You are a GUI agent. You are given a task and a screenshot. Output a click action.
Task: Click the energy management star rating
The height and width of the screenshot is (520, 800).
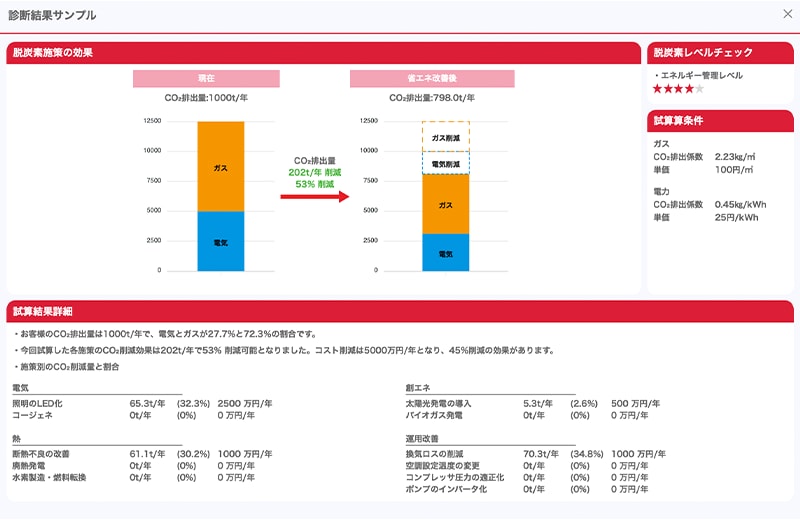(679, 89)
